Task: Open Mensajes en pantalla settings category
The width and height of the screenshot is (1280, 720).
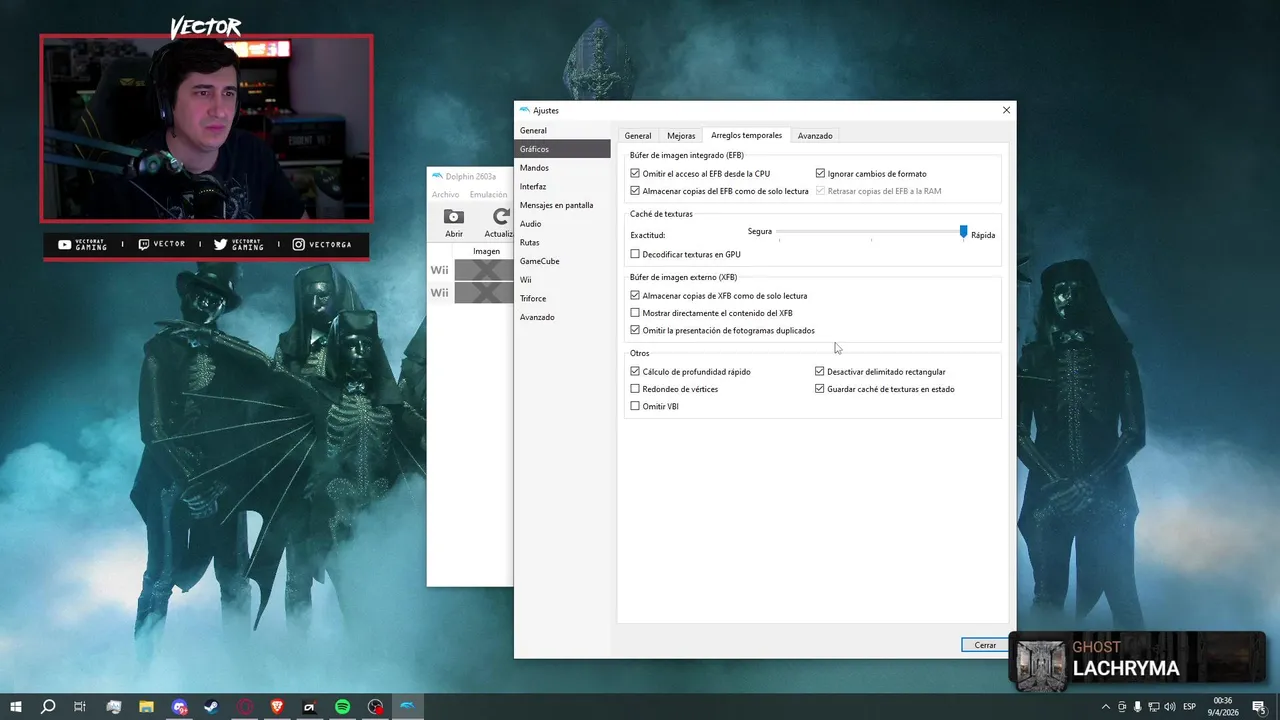Action: (x=562, y=205)
